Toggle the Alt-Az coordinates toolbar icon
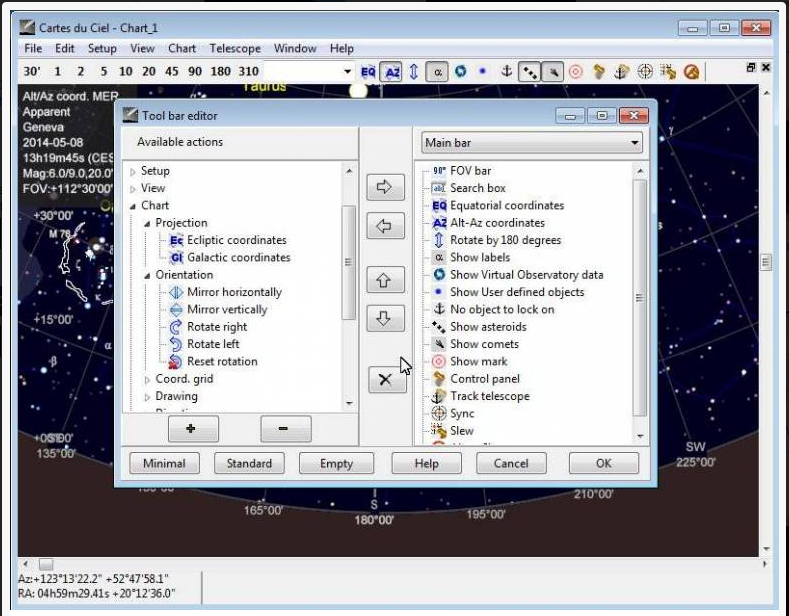 pyautogui.click(x=391, y=72)
